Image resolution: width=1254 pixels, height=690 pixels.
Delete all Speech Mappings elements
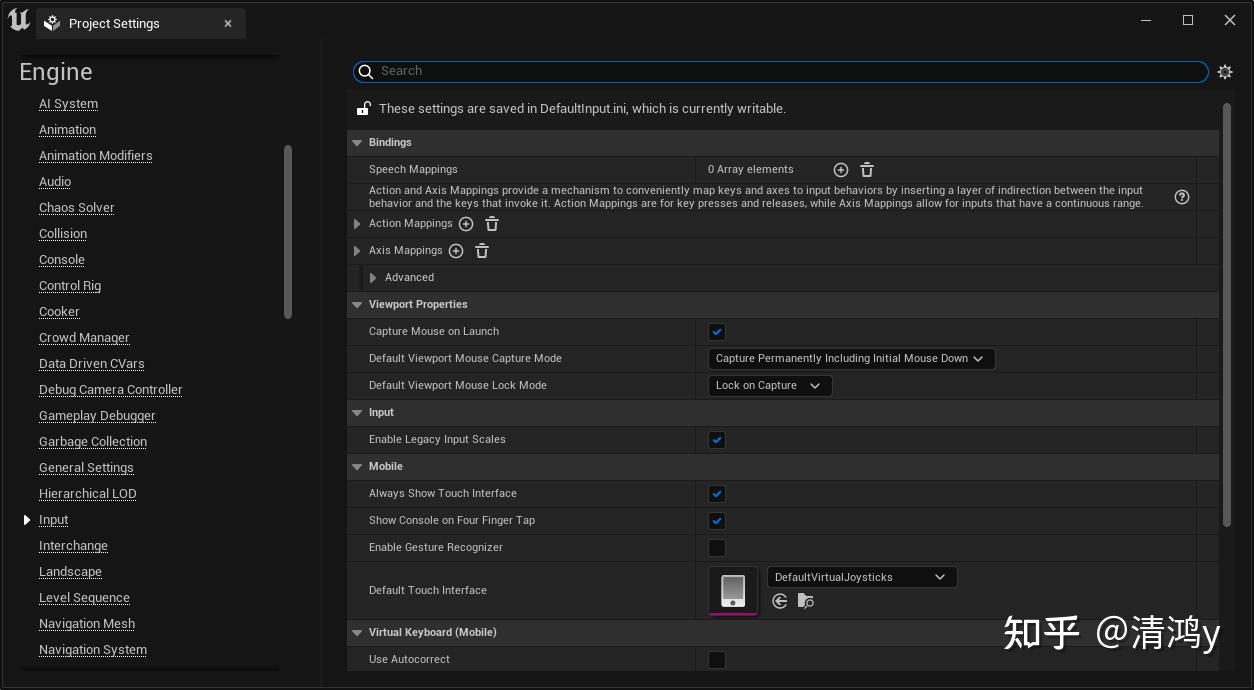(867, 170)
